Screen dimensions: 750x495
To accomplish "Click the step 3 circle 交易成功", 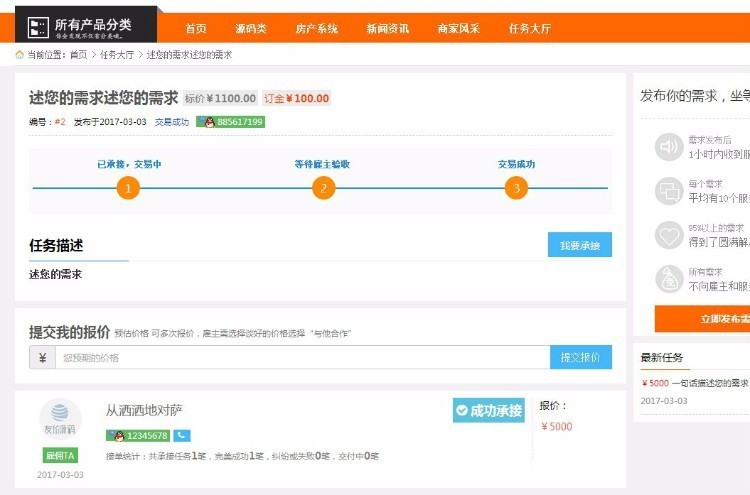I will (x=516, y=188).
